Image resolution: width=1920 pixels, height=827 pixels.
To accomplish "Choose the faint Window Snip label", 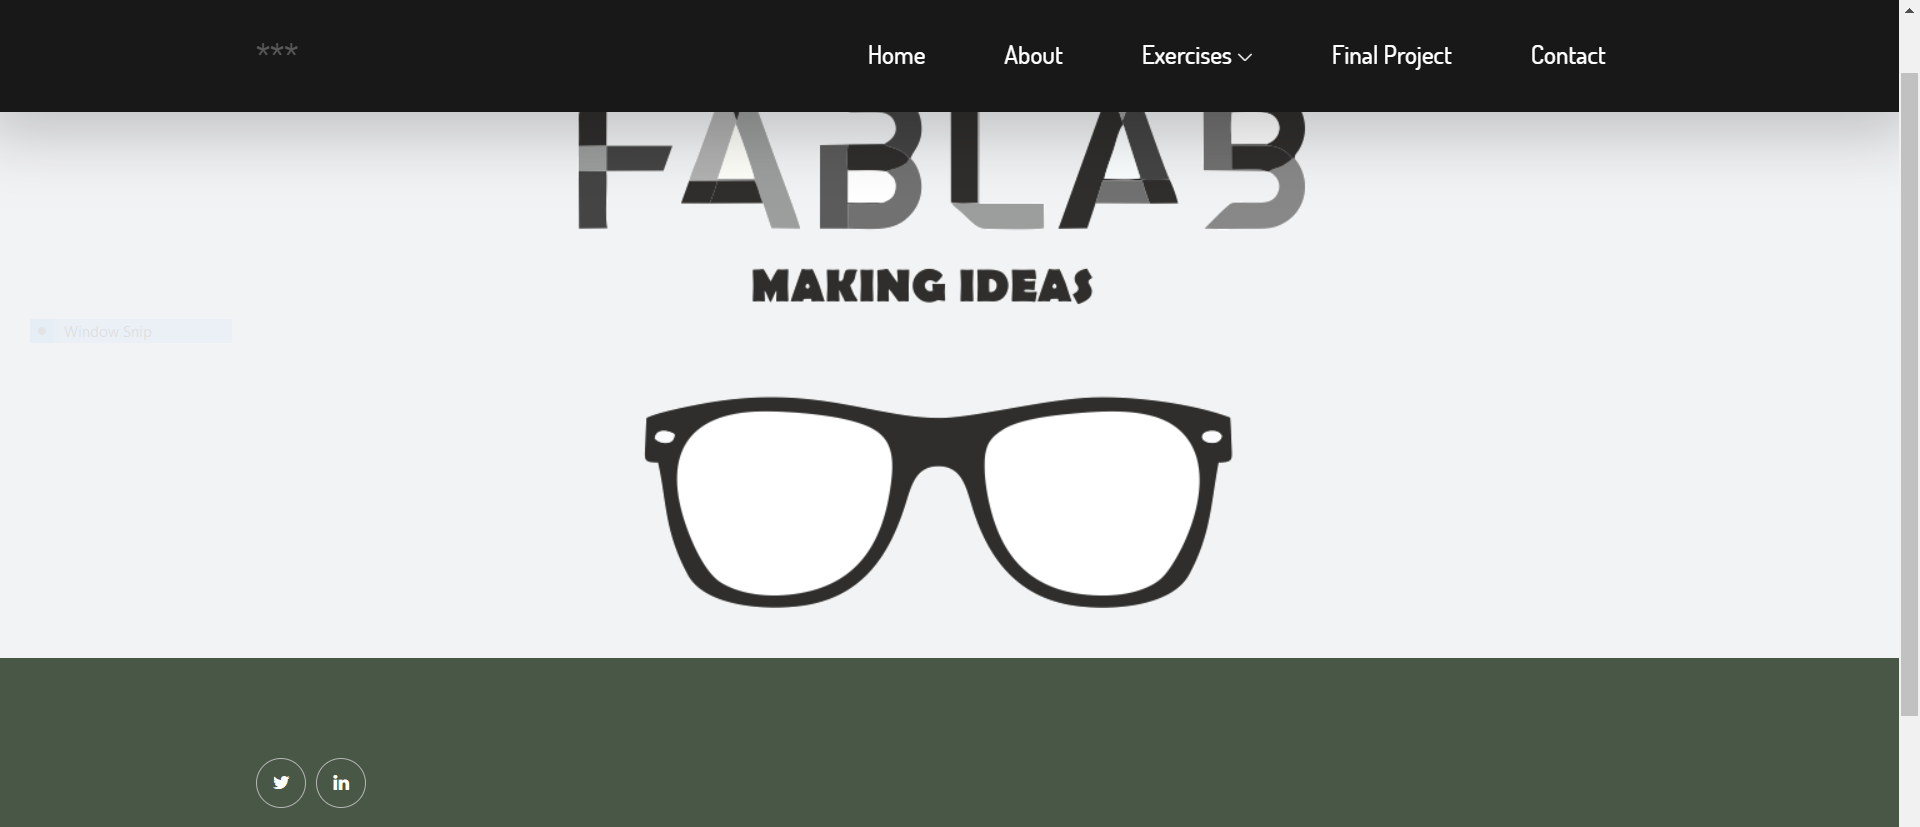I will click(108, 332).
